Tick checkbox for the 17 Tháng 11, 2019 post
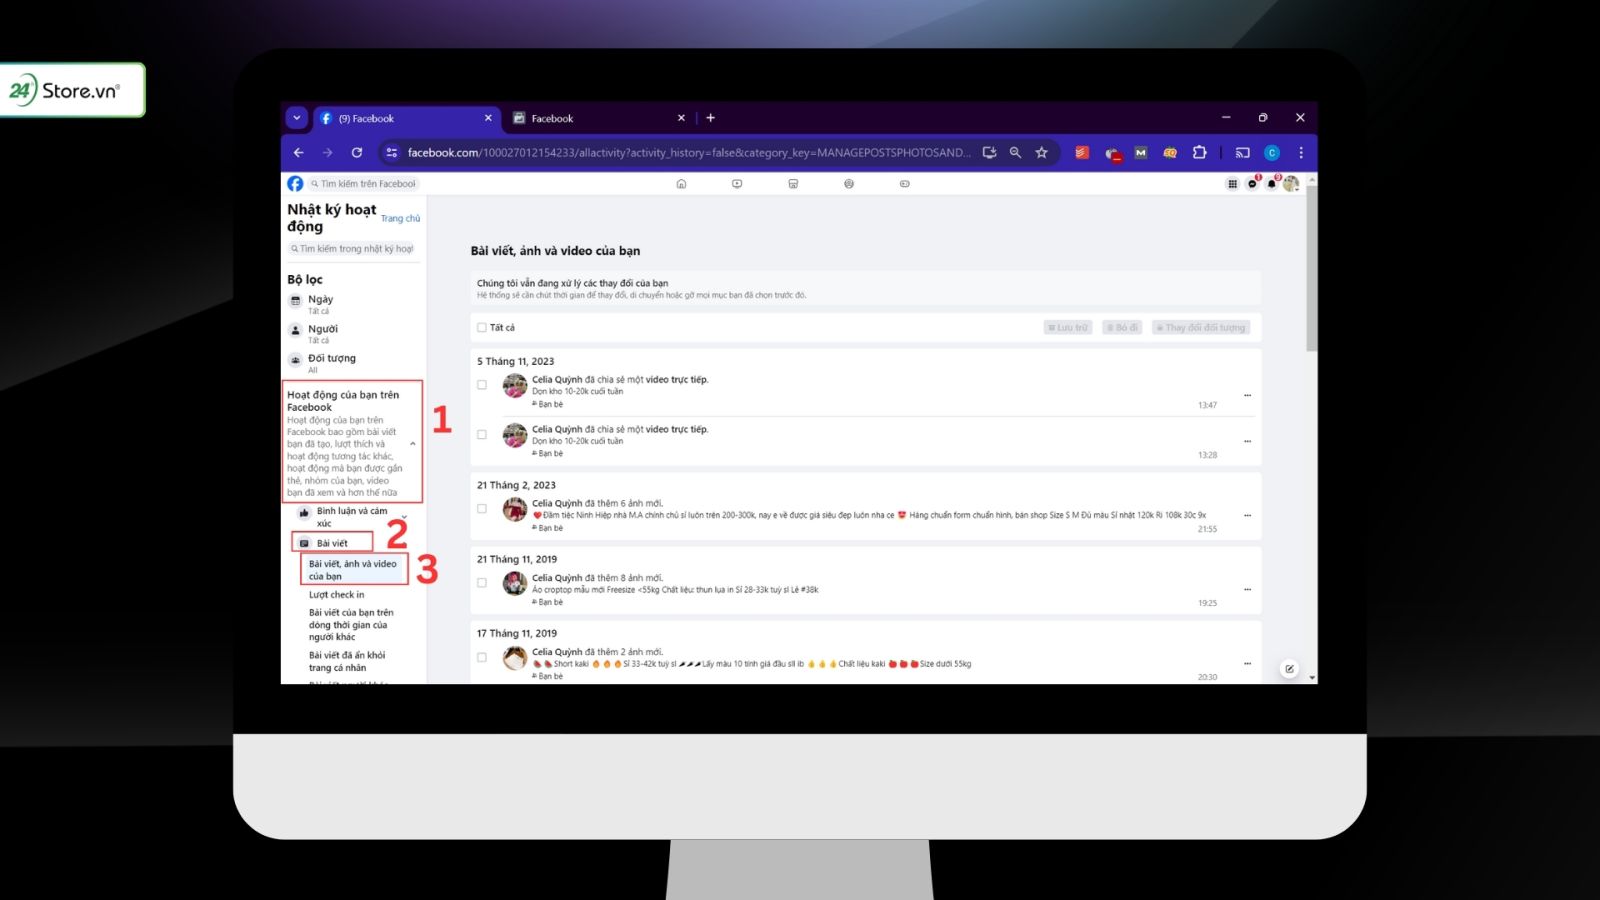This screenshot has height=900, width=1600. coord(482,658)
